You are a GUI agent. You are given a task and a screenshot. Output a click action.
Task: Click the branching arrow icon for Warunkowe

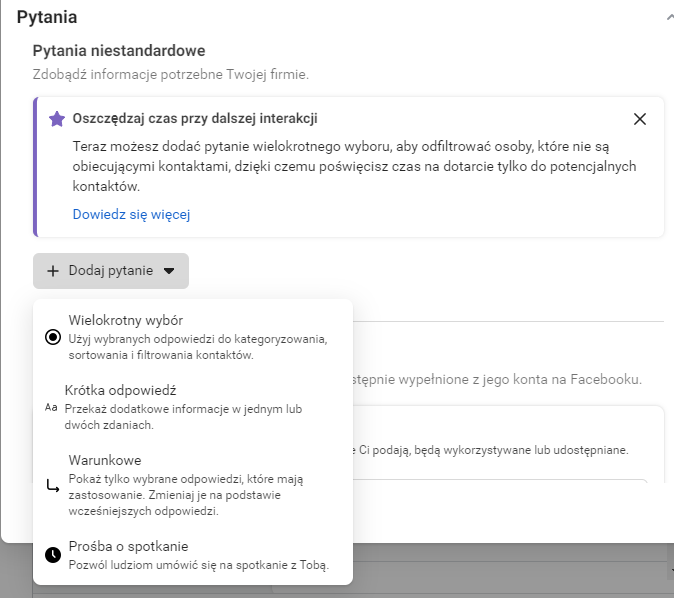pos(53,485)
